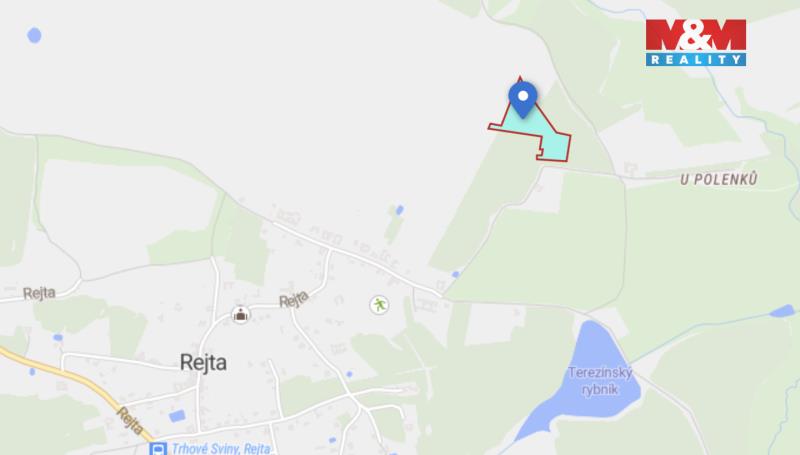
Task: Select the Trhové Sviny, Rejta bus stop icon
Action: coord(158,449)
